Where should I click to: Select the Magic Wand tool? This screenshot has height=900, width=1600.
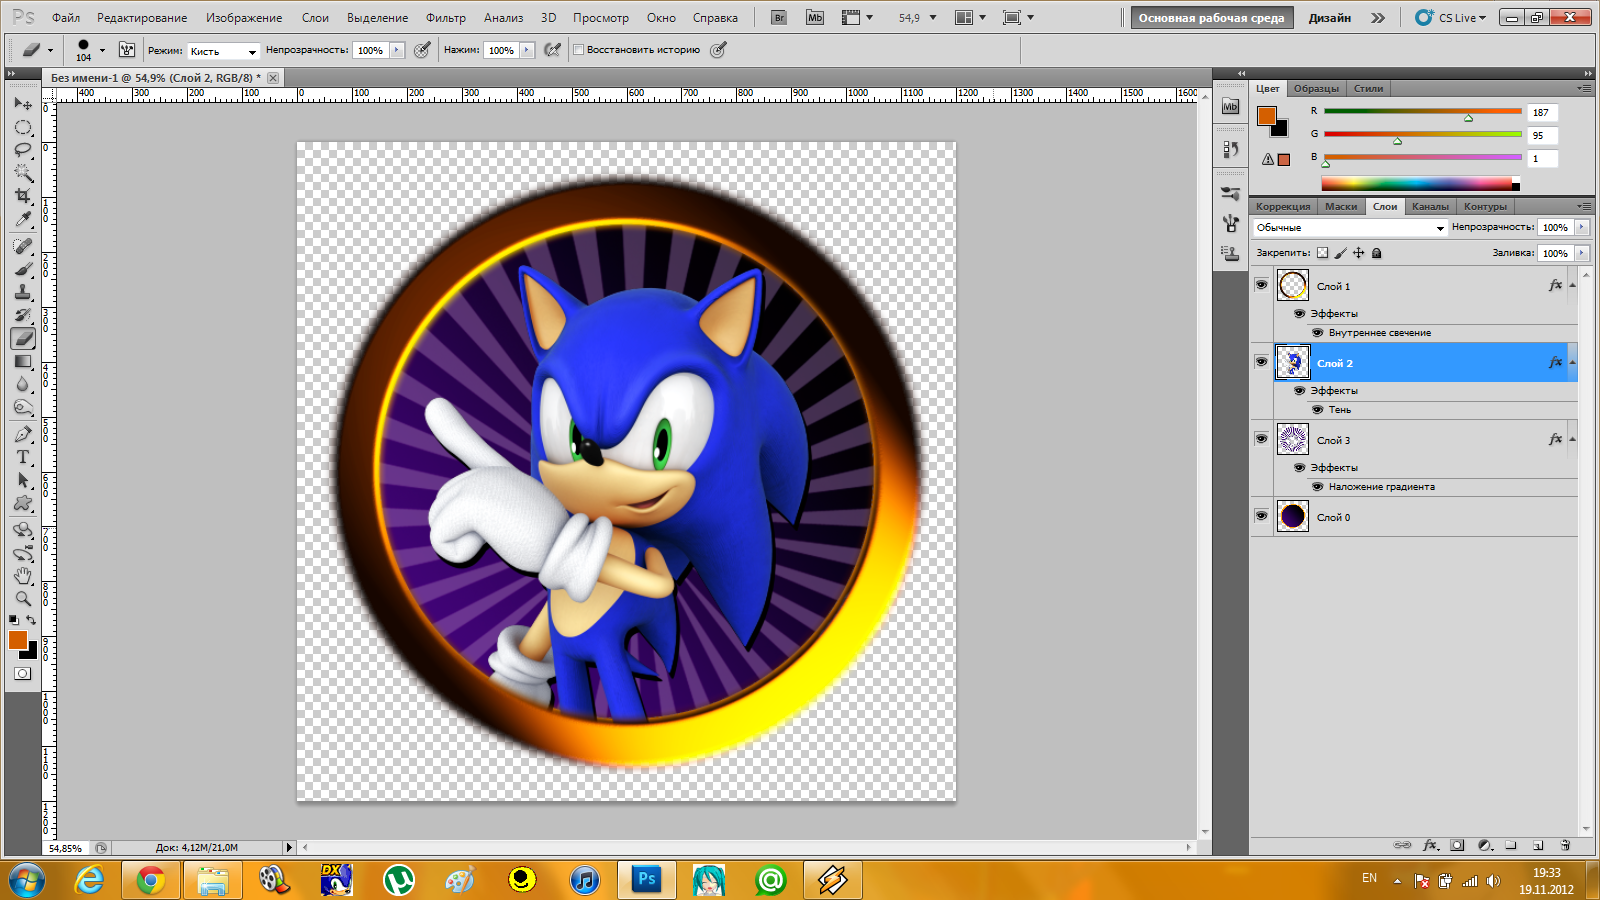coord(23,173)
